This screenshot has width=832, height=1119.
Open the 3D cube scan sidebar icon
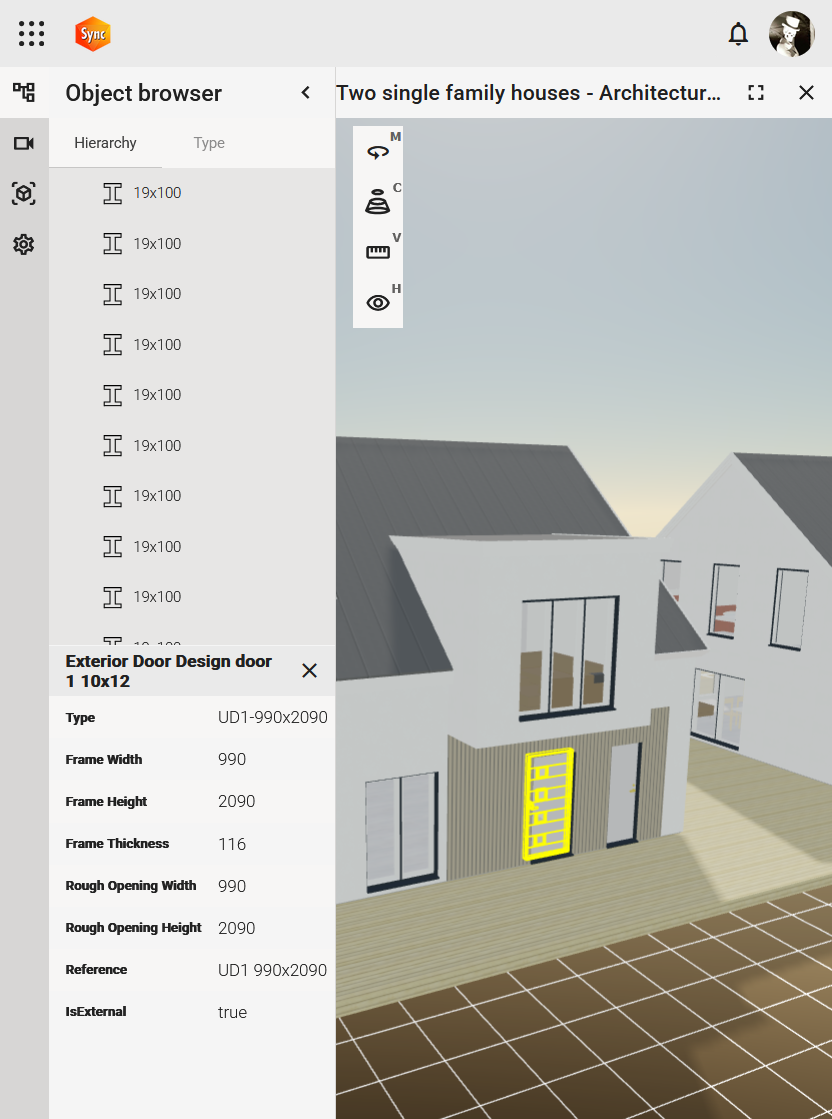24,193
